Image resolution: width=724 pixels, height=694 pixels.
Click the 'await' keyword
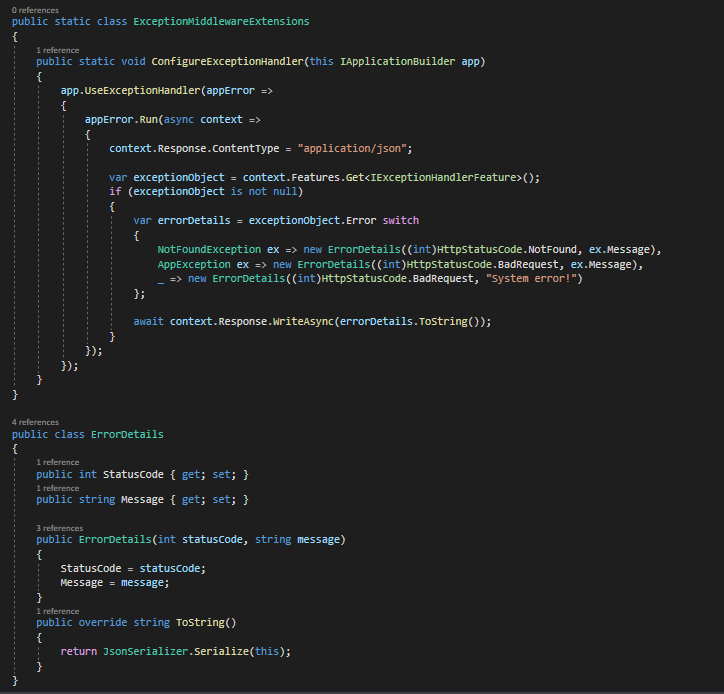click(148, 322)
